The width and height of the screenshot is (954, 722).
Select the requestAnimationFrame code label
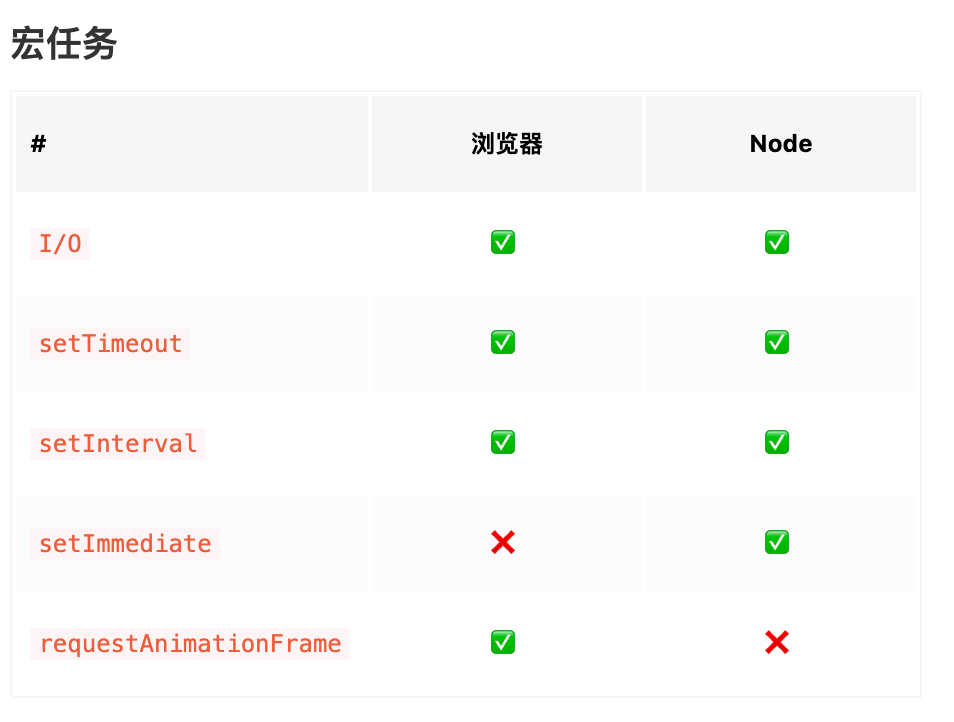190,644
